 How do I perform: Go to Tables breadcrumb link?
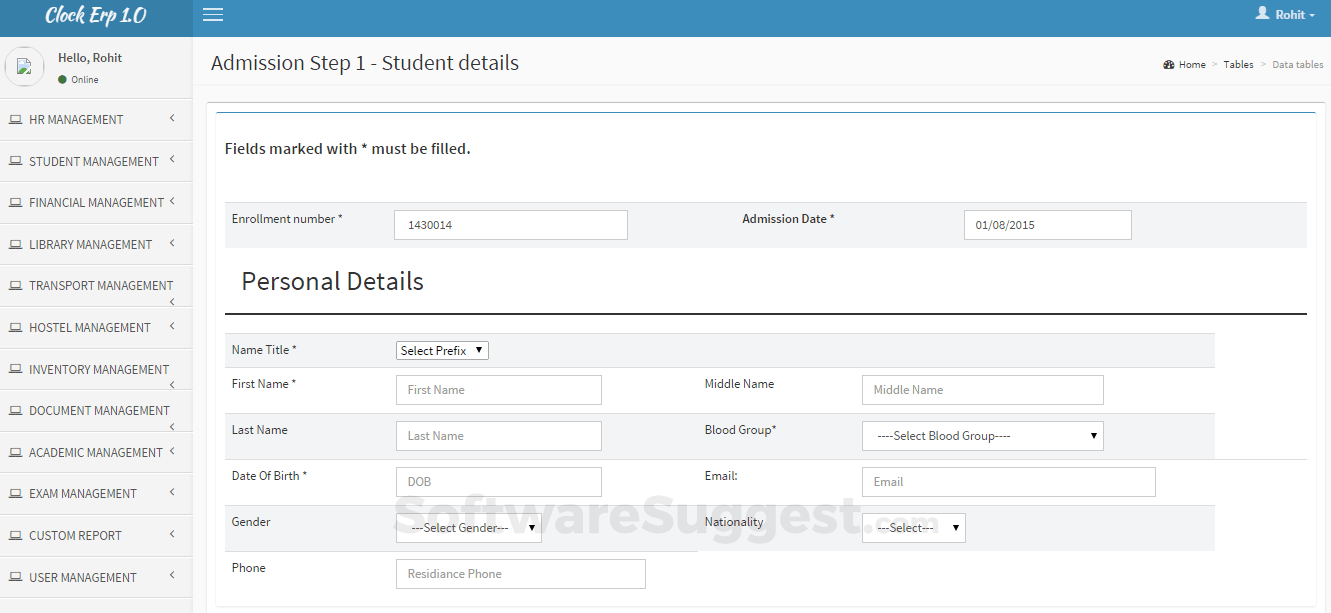click(1238, 65)
